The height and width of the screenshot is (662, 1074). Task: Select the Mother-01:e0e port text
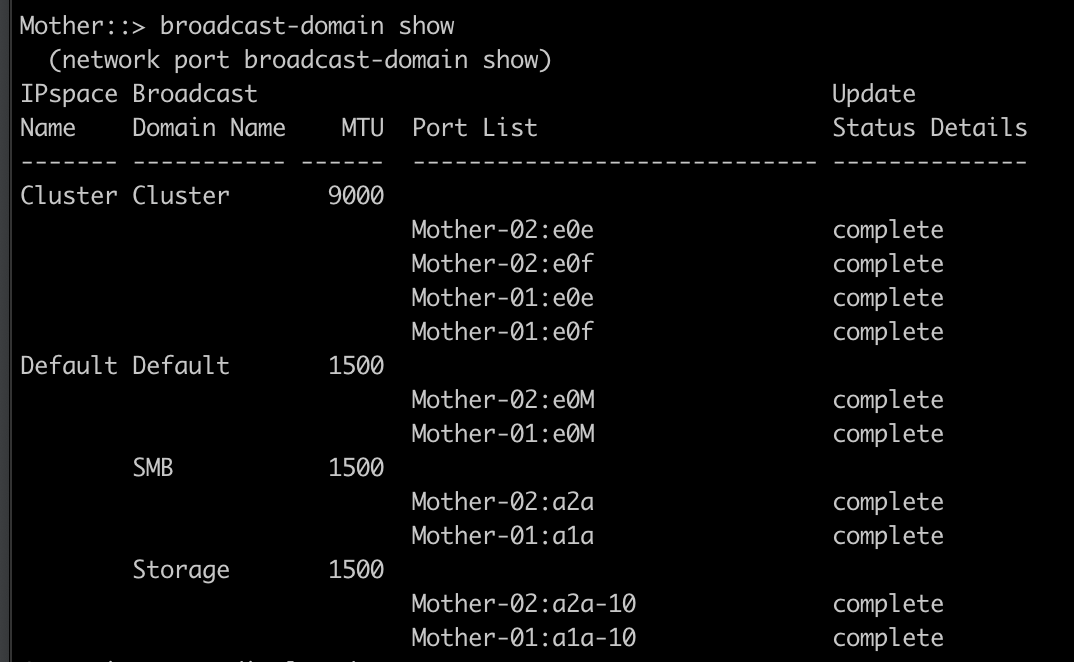pyautogui.click(x=502, y=298)
